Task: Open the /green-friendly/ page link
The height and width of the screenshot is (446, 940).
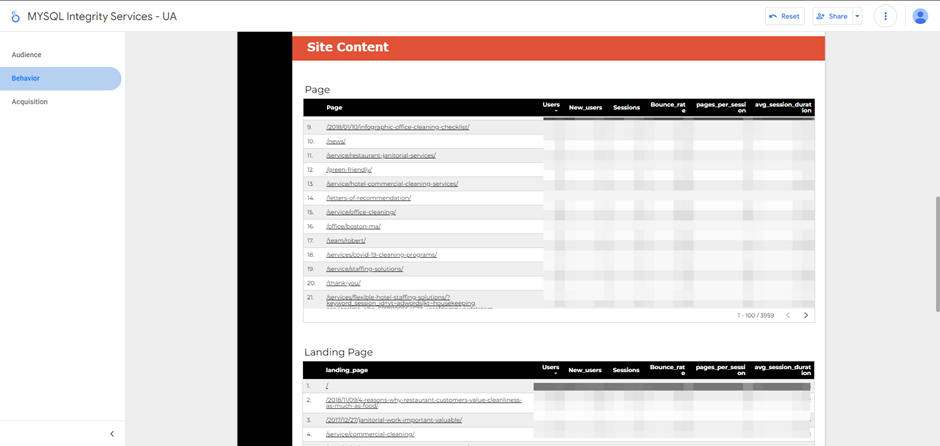Action: pos(349,170)
